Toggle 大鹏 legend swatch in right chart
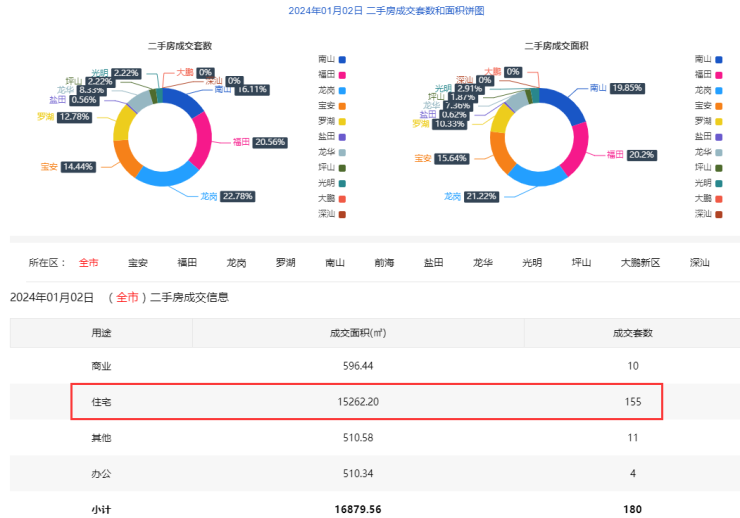Viewport: 740px width, 518px height. point(719,199)
